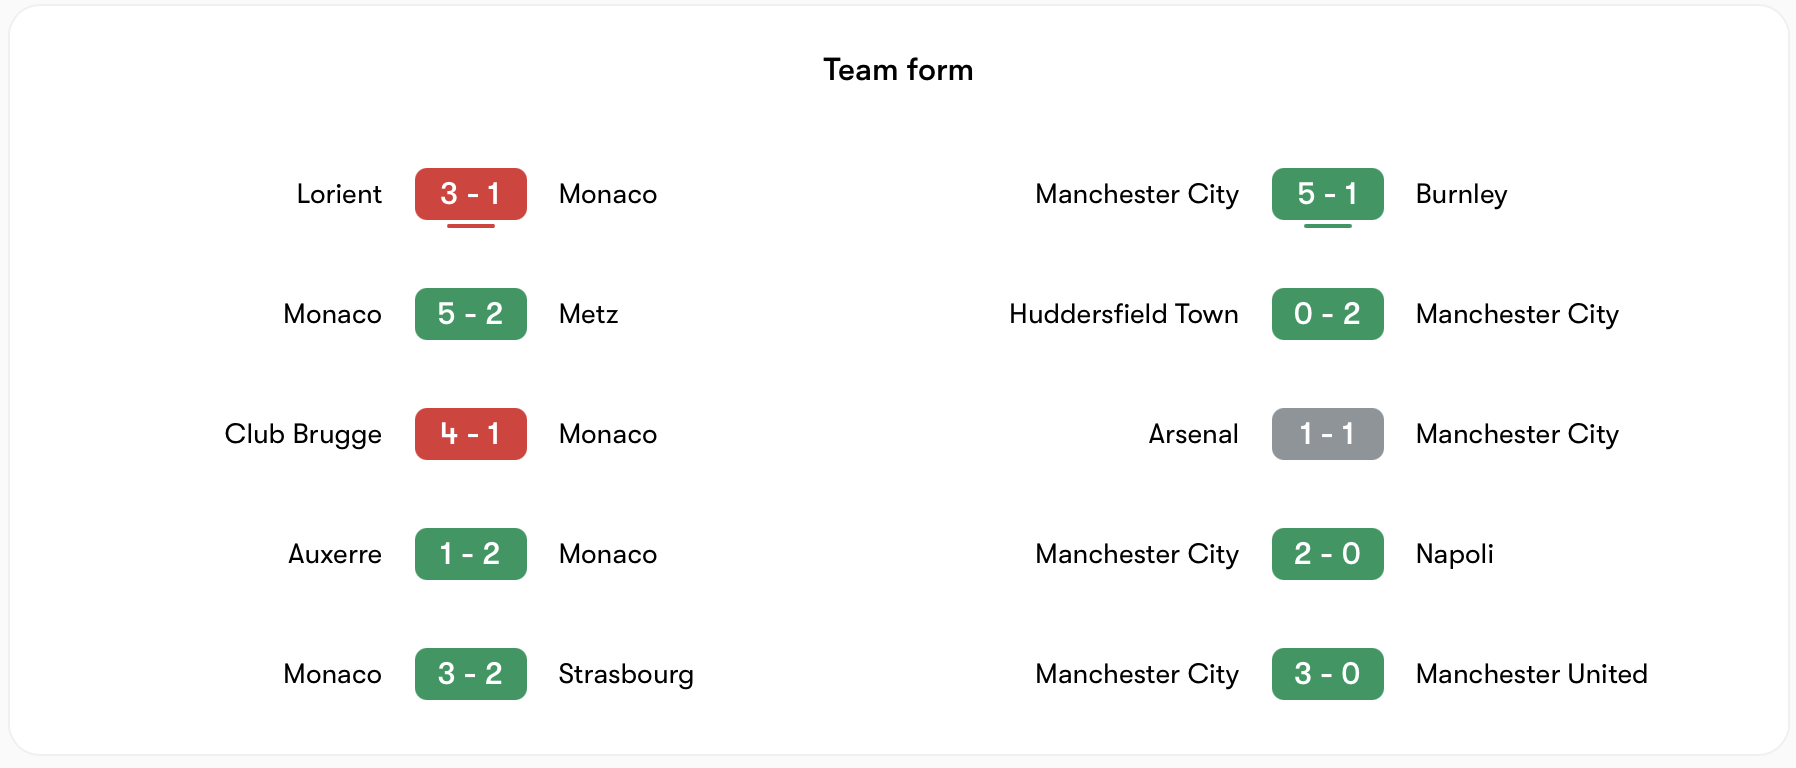
Task: Select the Club Brugge team name
Action: [303, 434]
